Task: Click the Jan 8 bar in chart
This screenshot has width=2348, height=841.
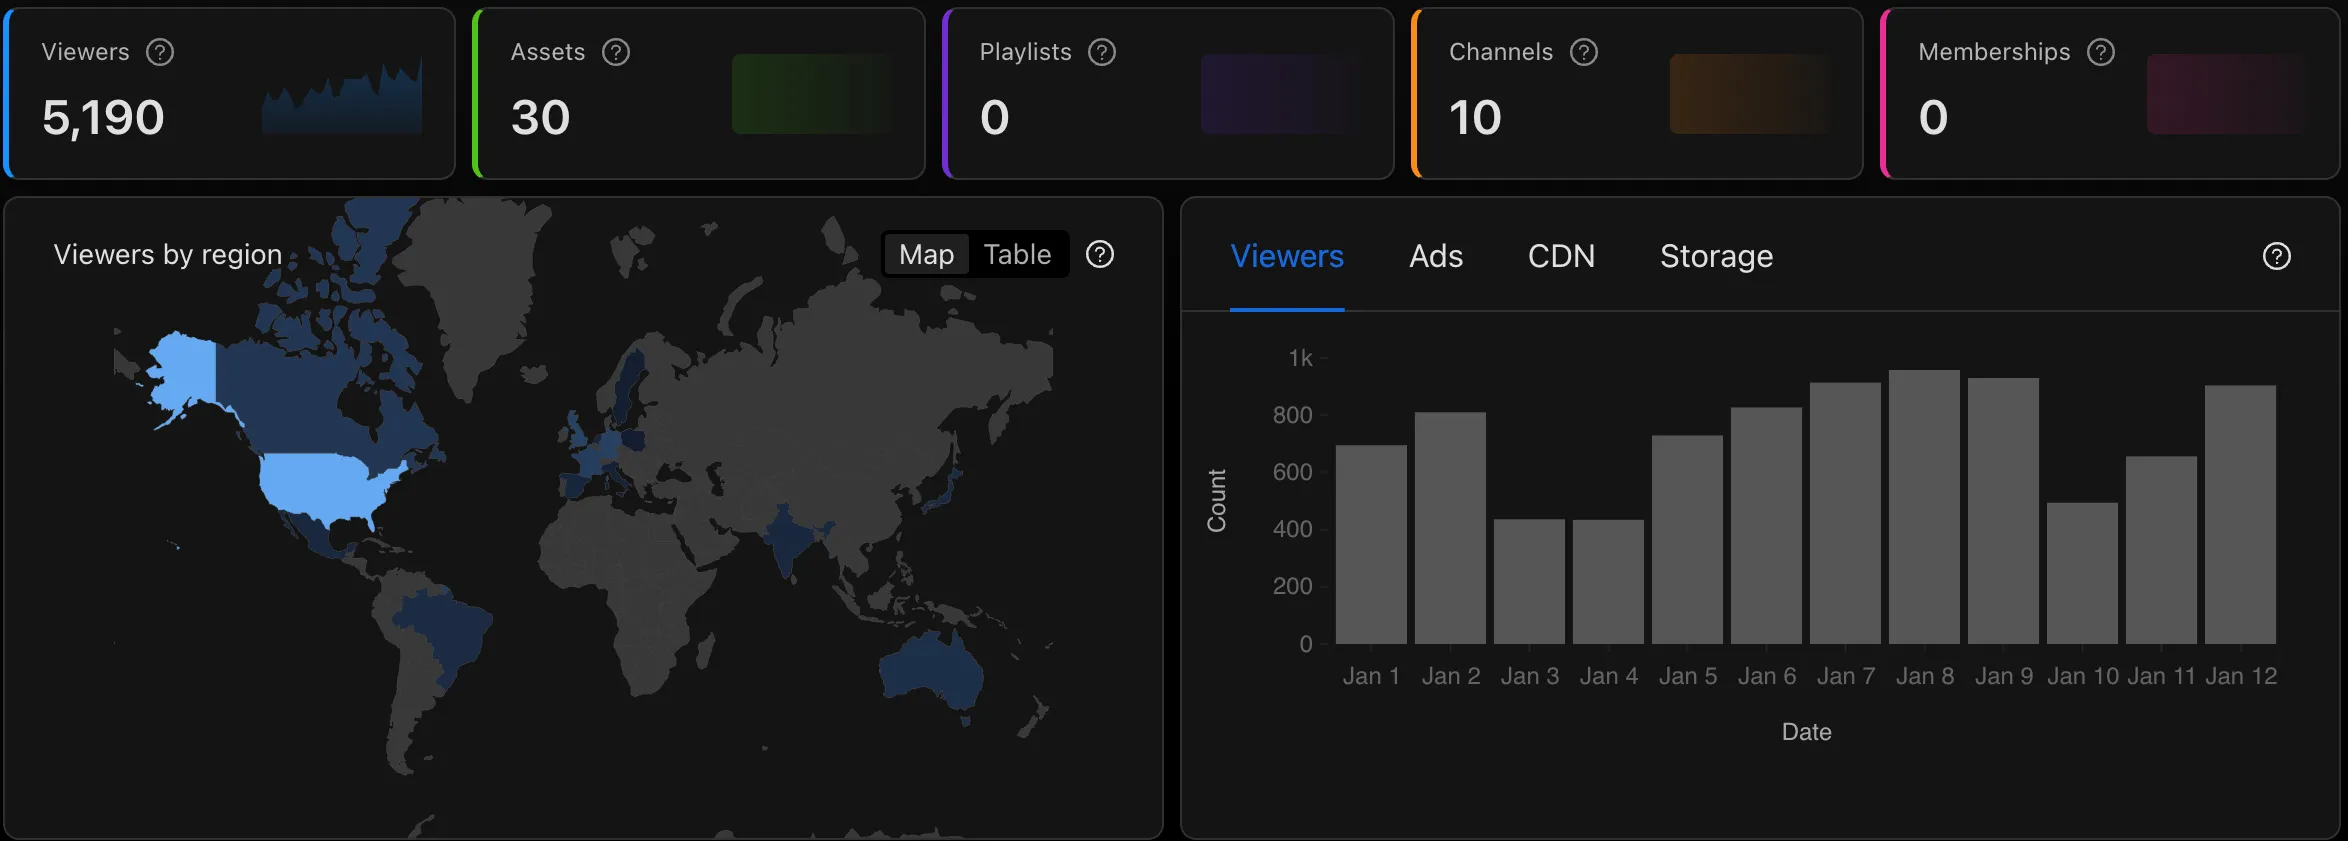Action: 1924,507
